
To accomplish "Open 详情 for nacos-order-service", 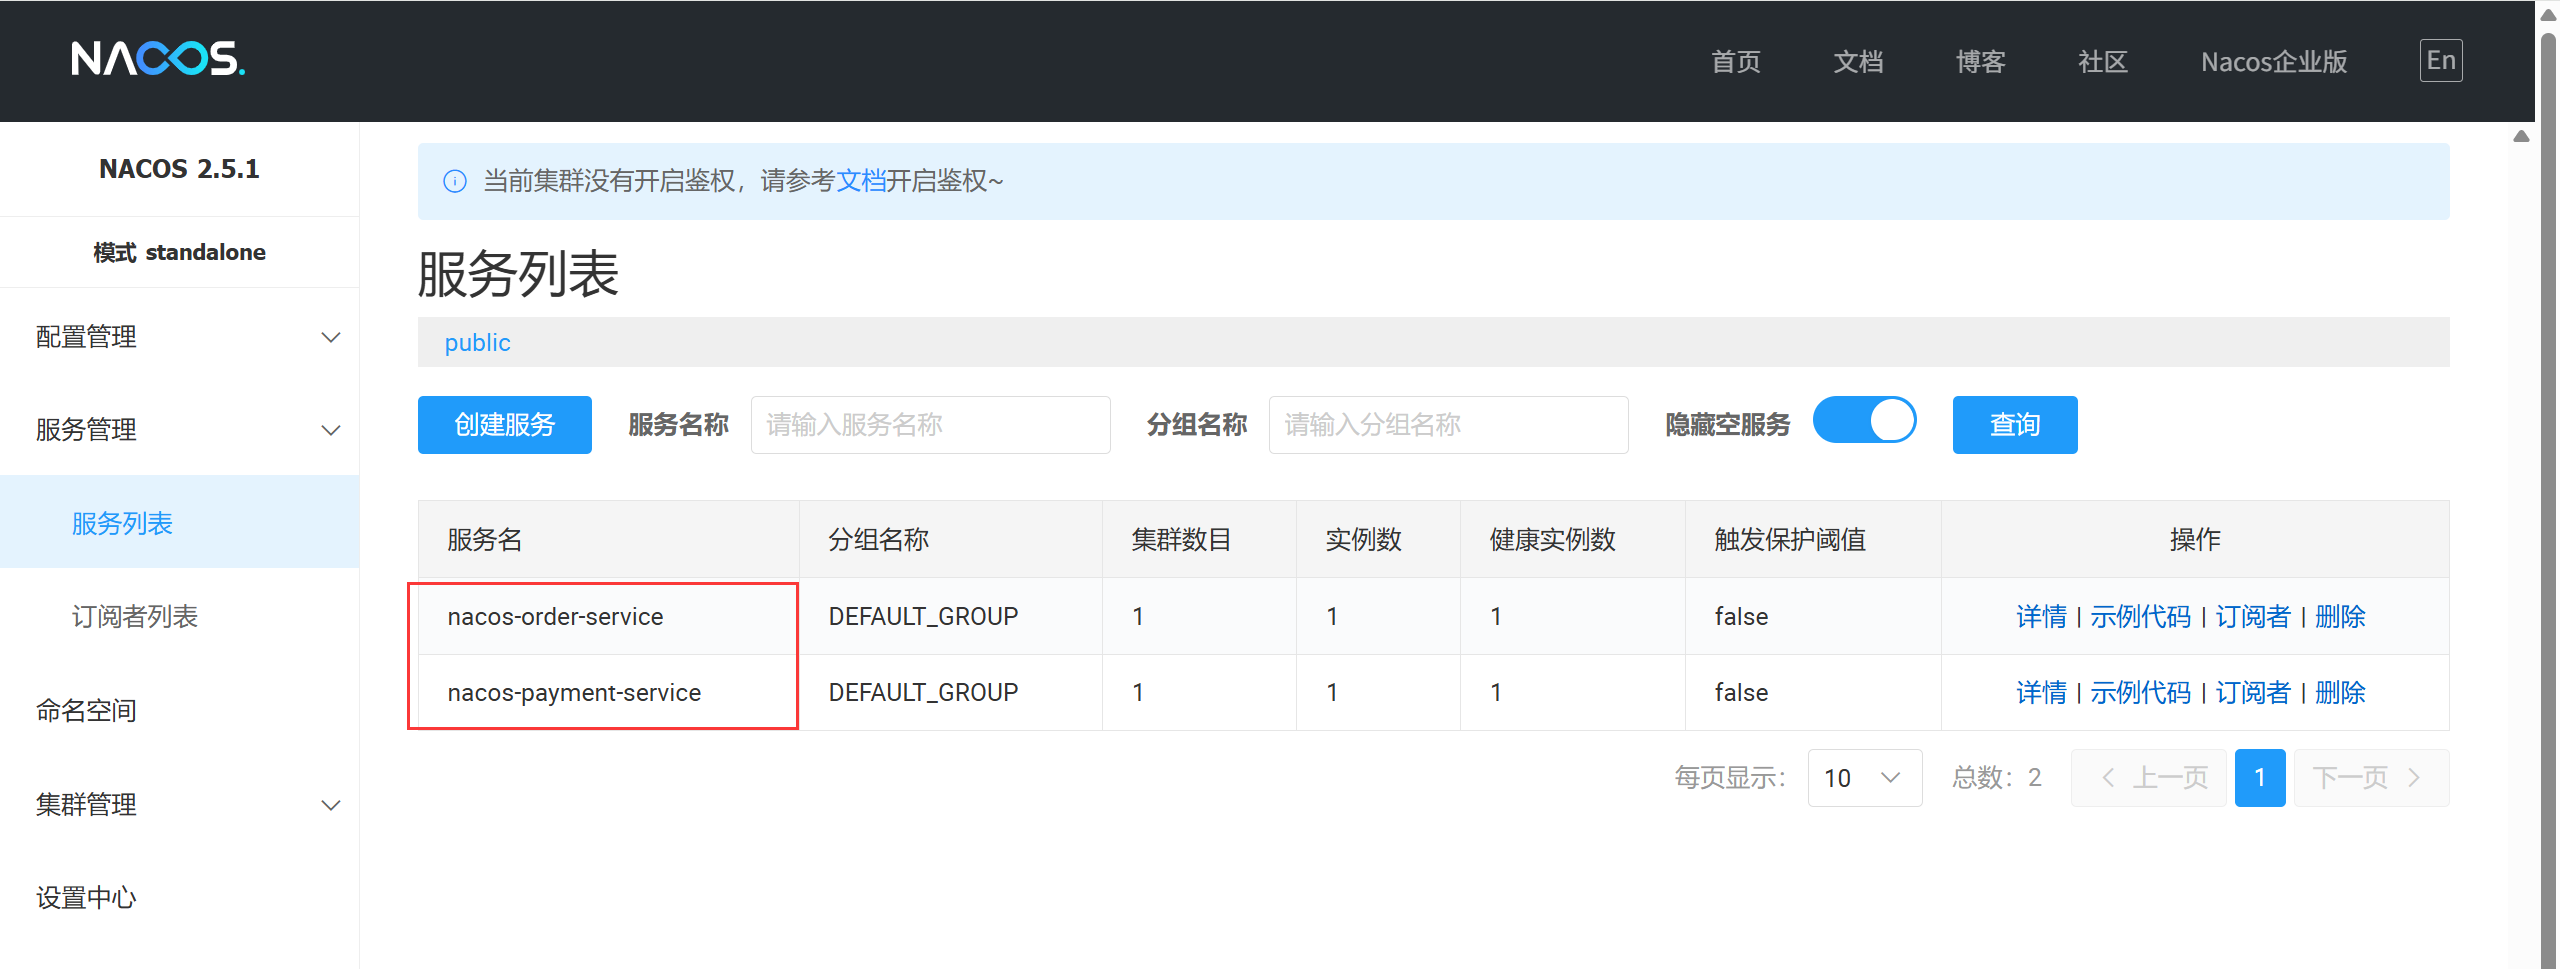I will pos(2041,617).
